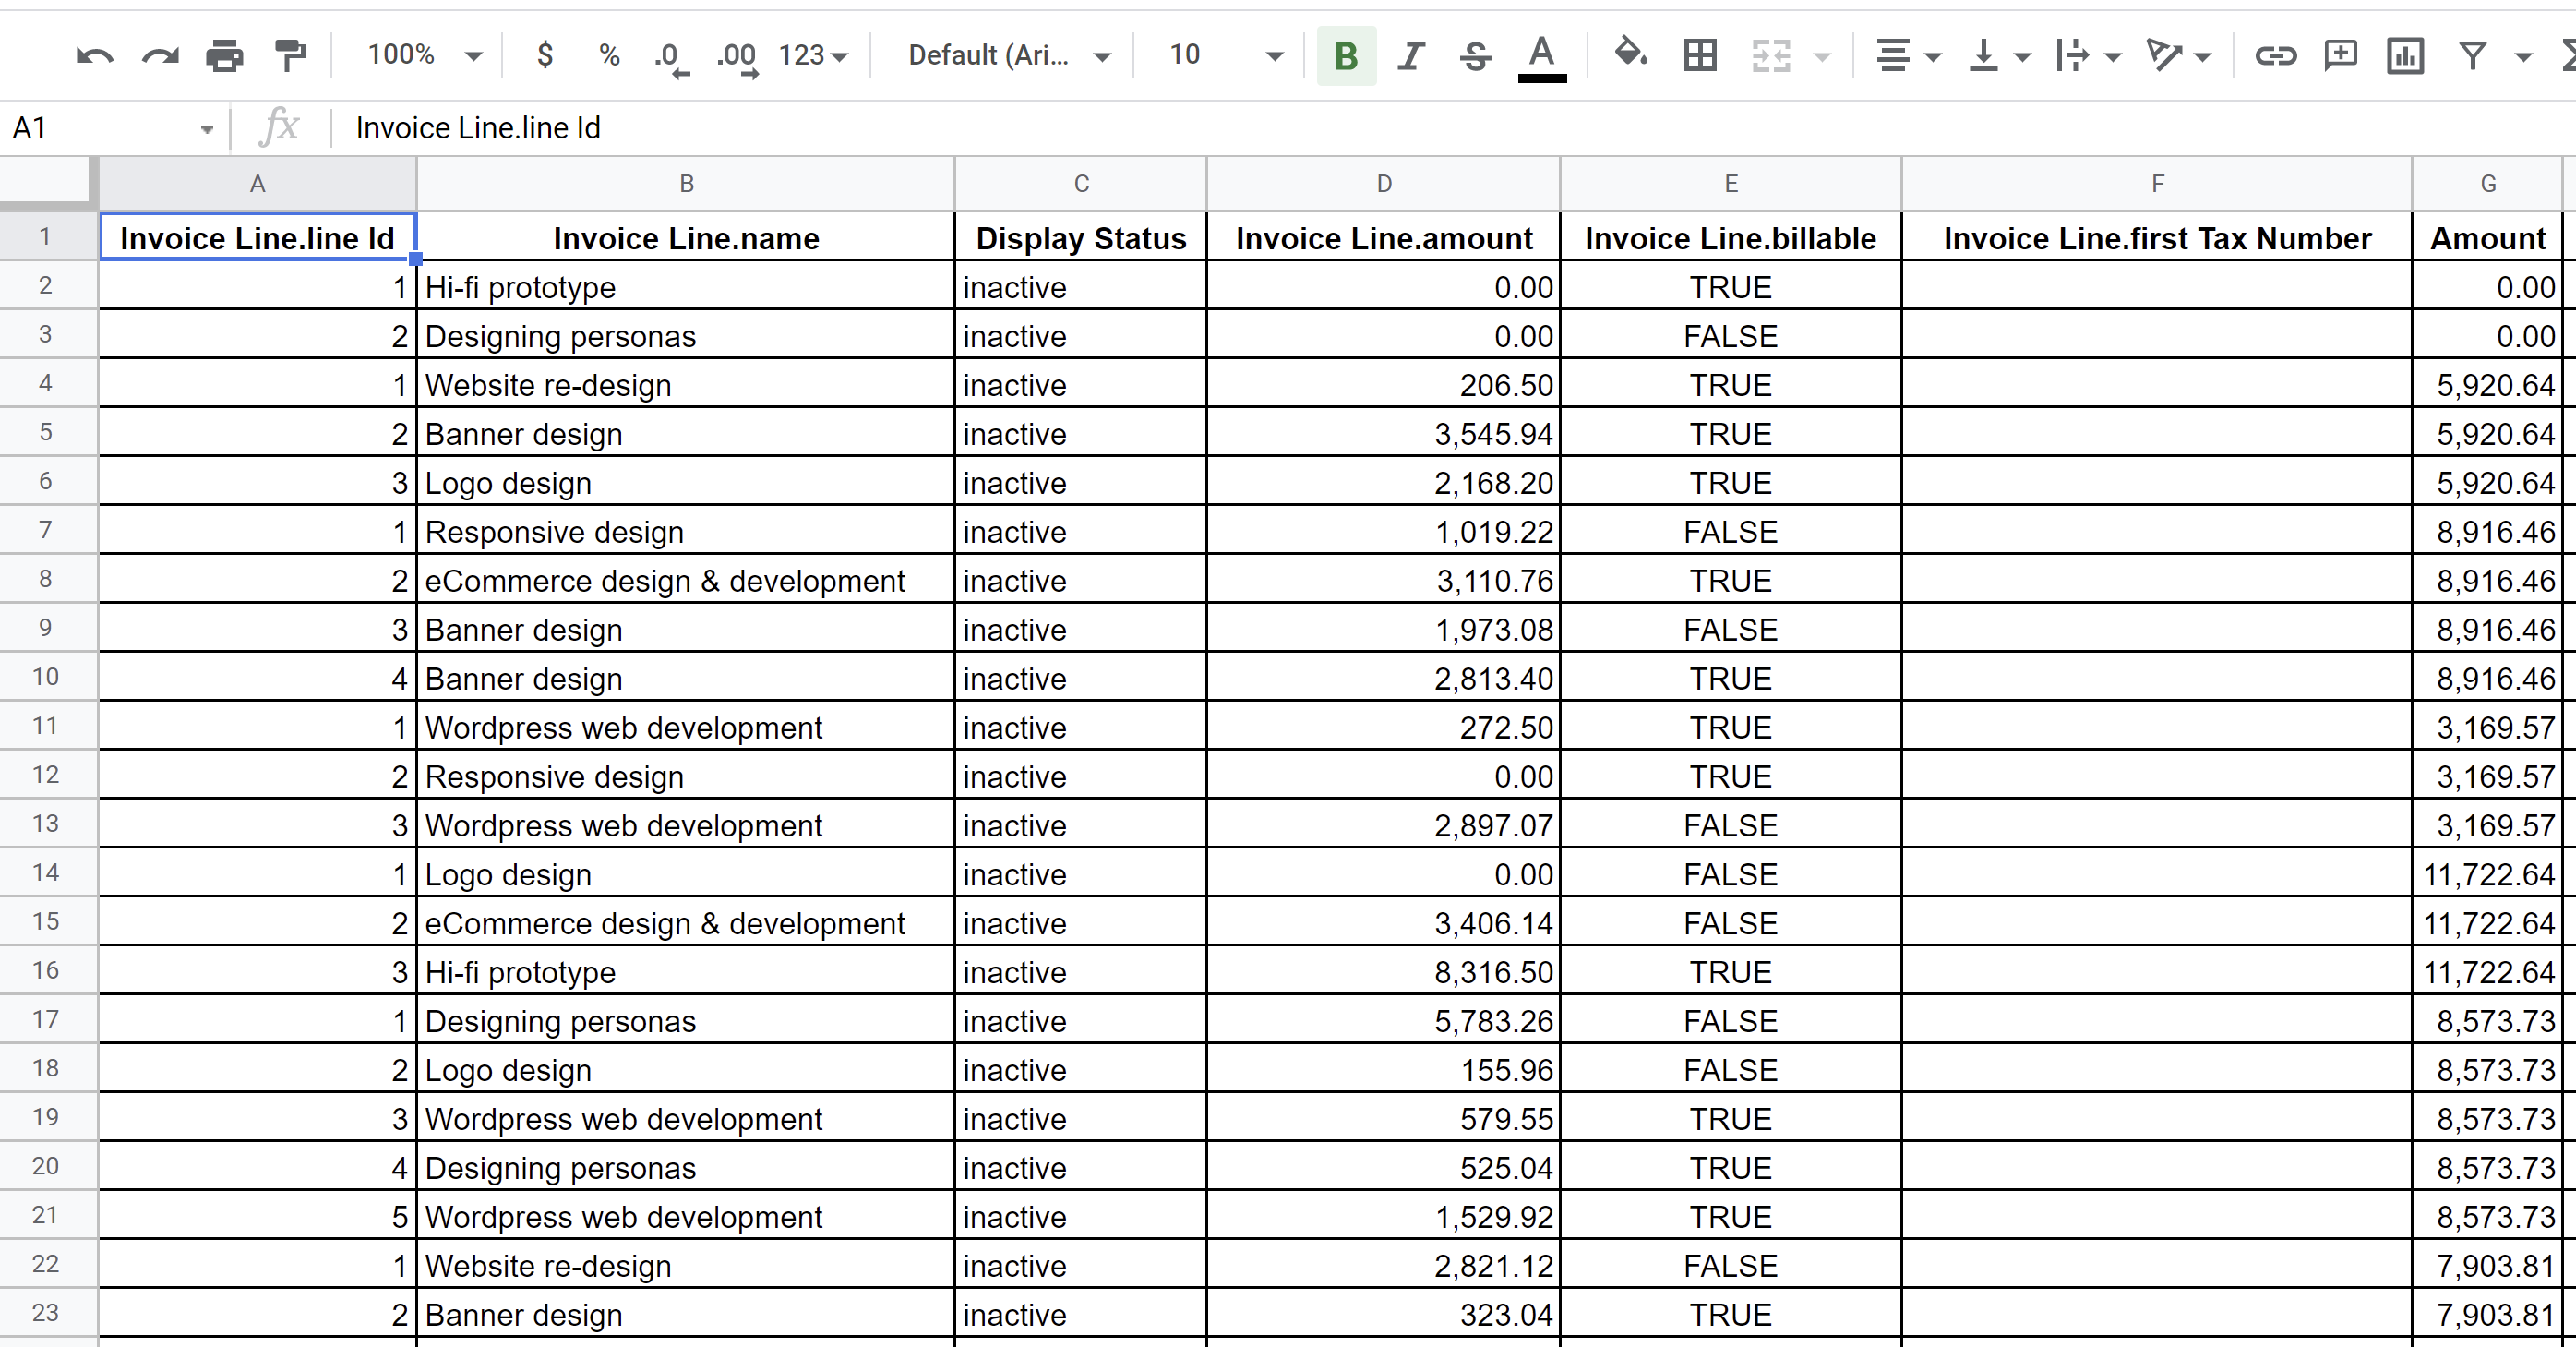Click the 'Logo design' cell in row 14

coord(686,873)
